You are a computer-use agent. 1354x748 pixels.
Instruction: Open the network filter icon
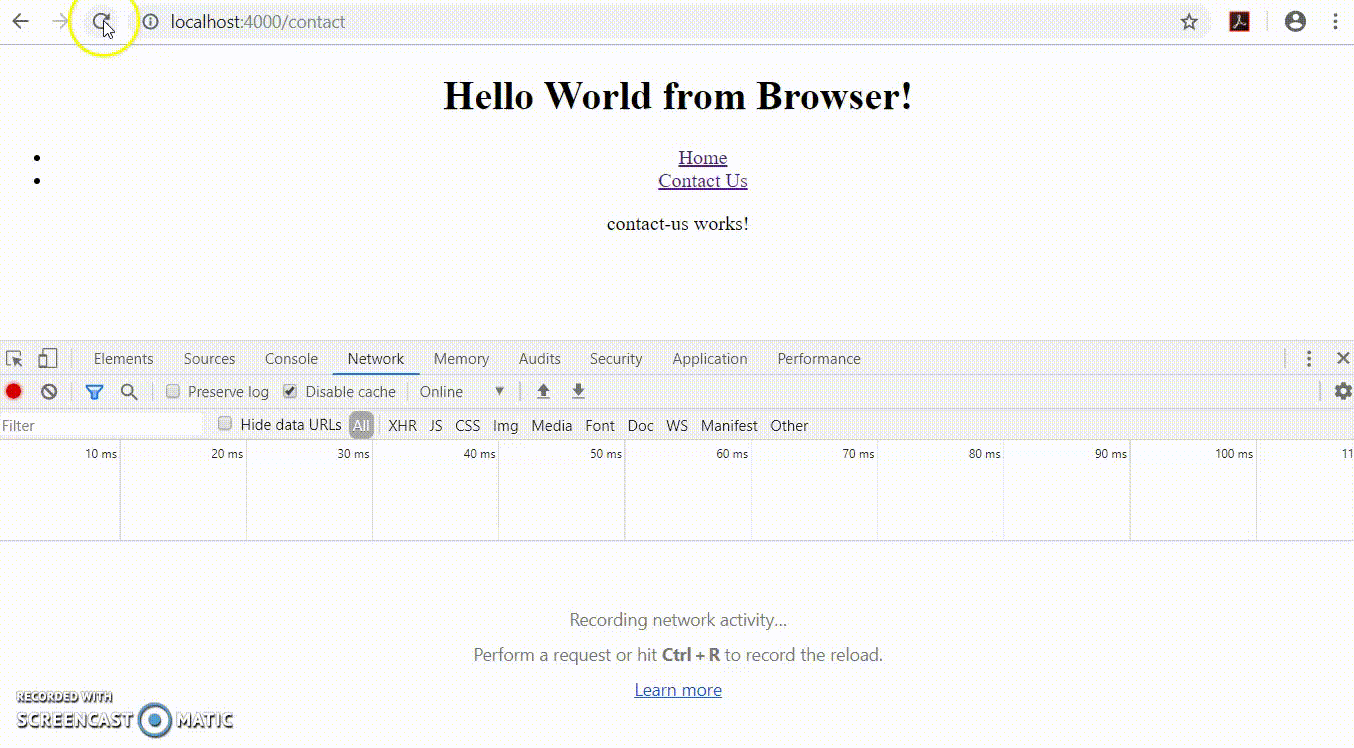click(x=94, y=391)
